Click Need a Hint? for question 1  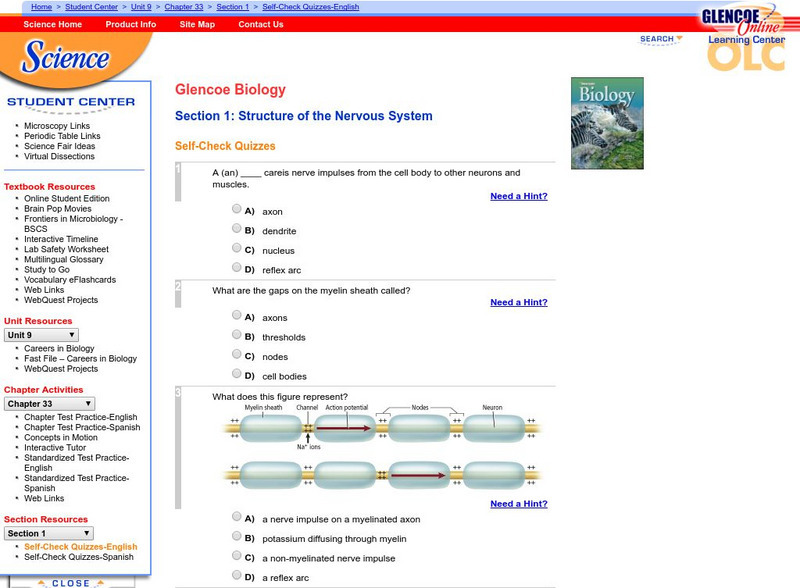[x=519, y=196]
